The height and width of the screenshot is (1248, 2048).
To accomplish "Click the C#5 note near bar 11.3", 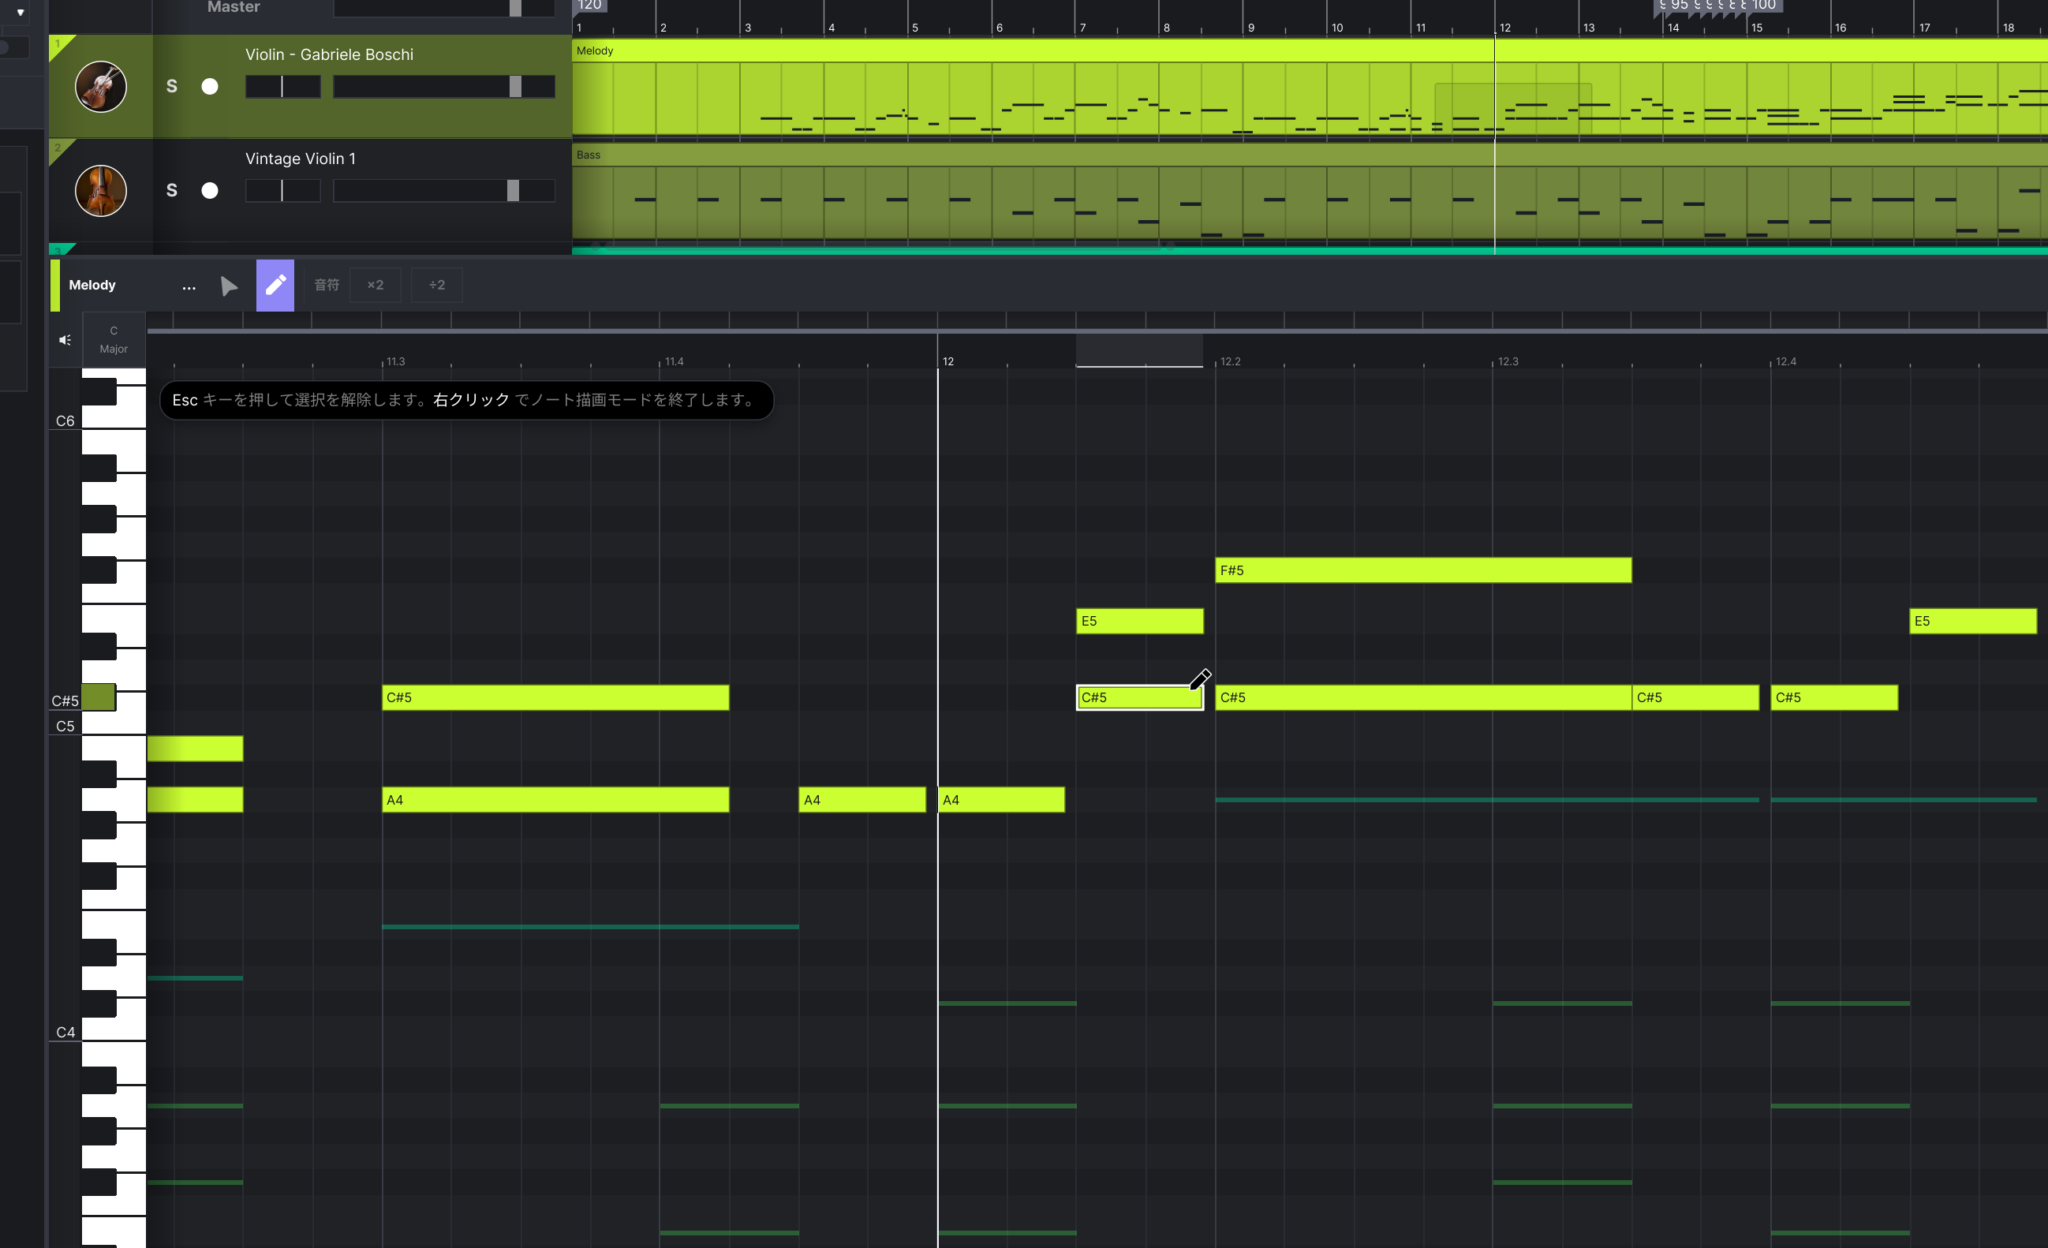I will [556, 697].
